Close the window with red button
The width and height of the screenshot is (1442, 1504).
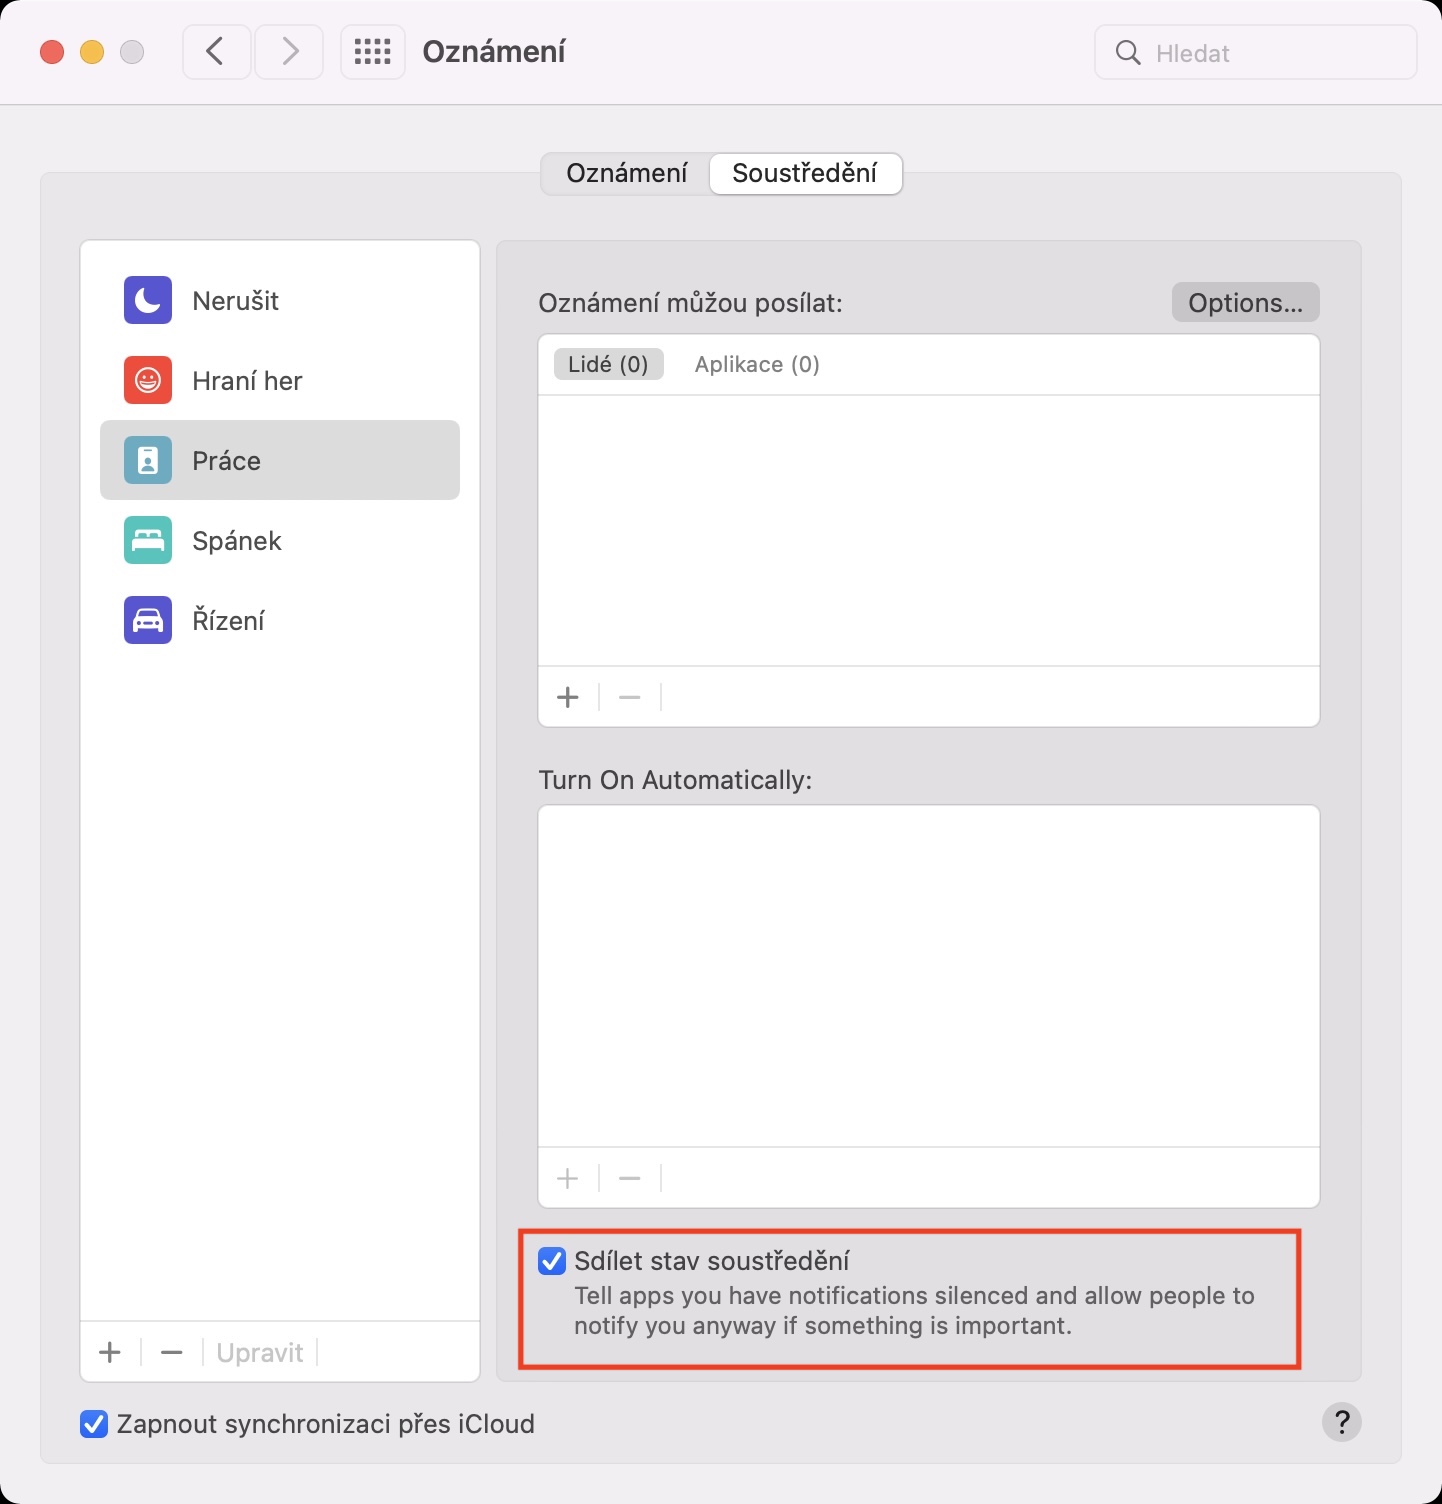52,52
